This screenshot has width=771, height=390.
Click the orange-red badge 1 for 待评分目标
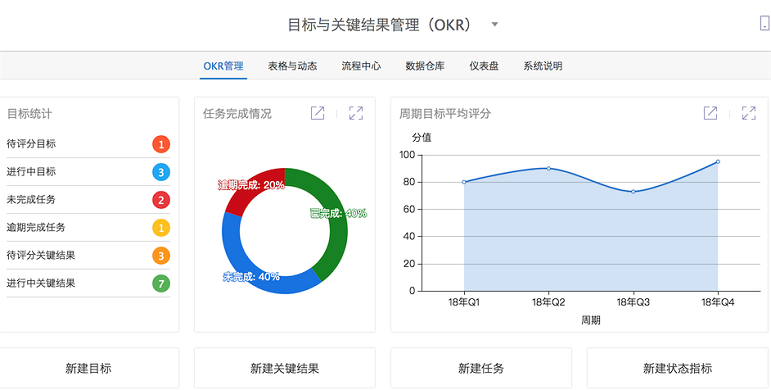click(161, 145)
